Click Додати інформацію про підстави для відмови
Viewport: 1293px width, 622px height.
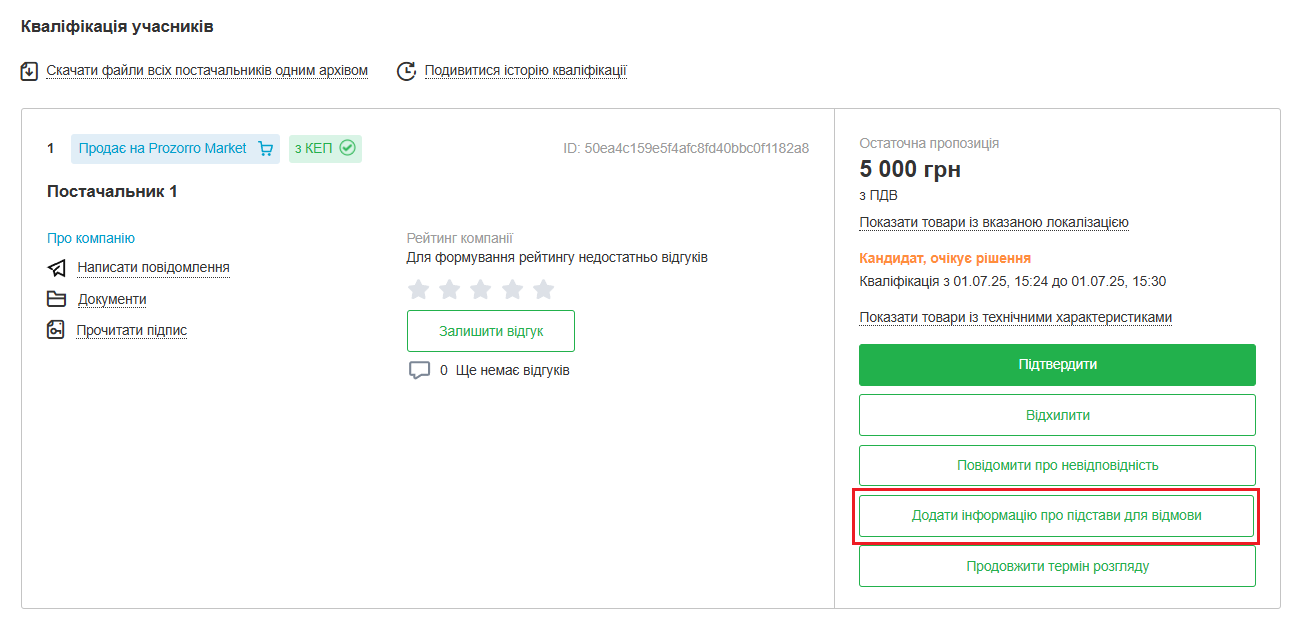click(1057, 516)
